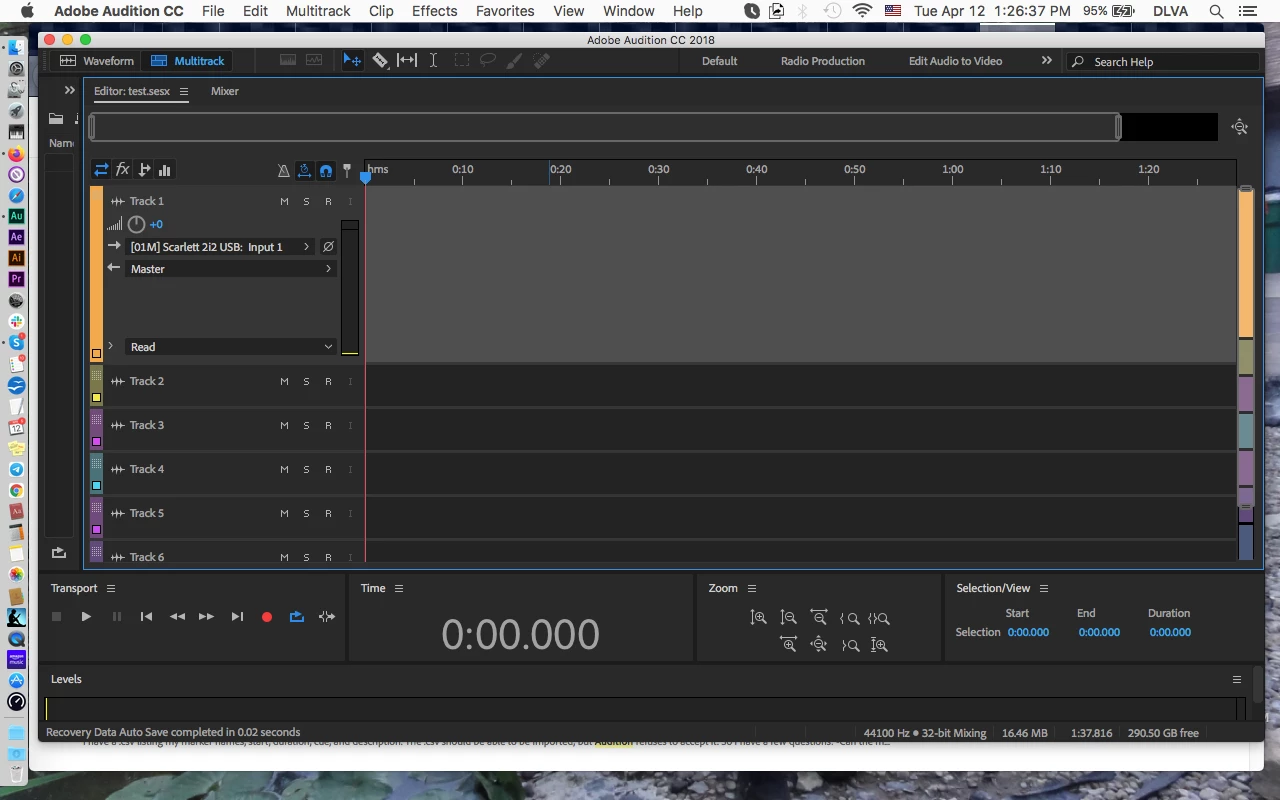Screen dimensions: 1280x800
Task: Click the zoom-to-fit icon beside navigator
Action: pyautogui.click(x=1240, y=127)
